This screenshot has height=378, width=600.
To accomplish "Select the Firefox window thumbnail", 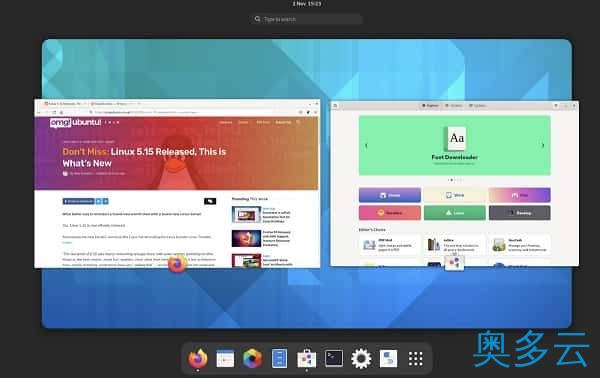I will pyautogui.click(x=177, y=183).
